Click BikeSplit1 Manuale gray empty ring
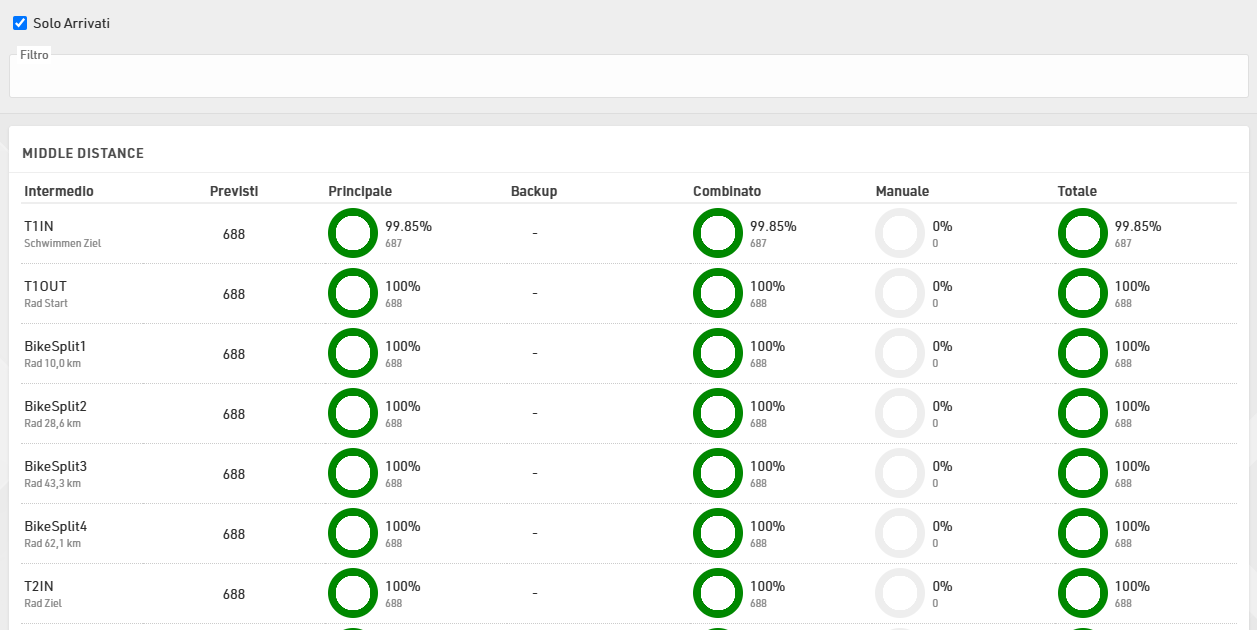Screen dimensions: 1257x630 click(x=900, y=353)
